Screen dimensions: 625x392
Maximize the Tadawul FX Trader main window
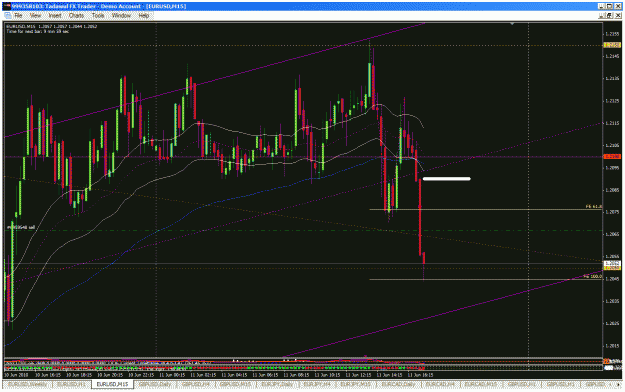pos(610,6)
